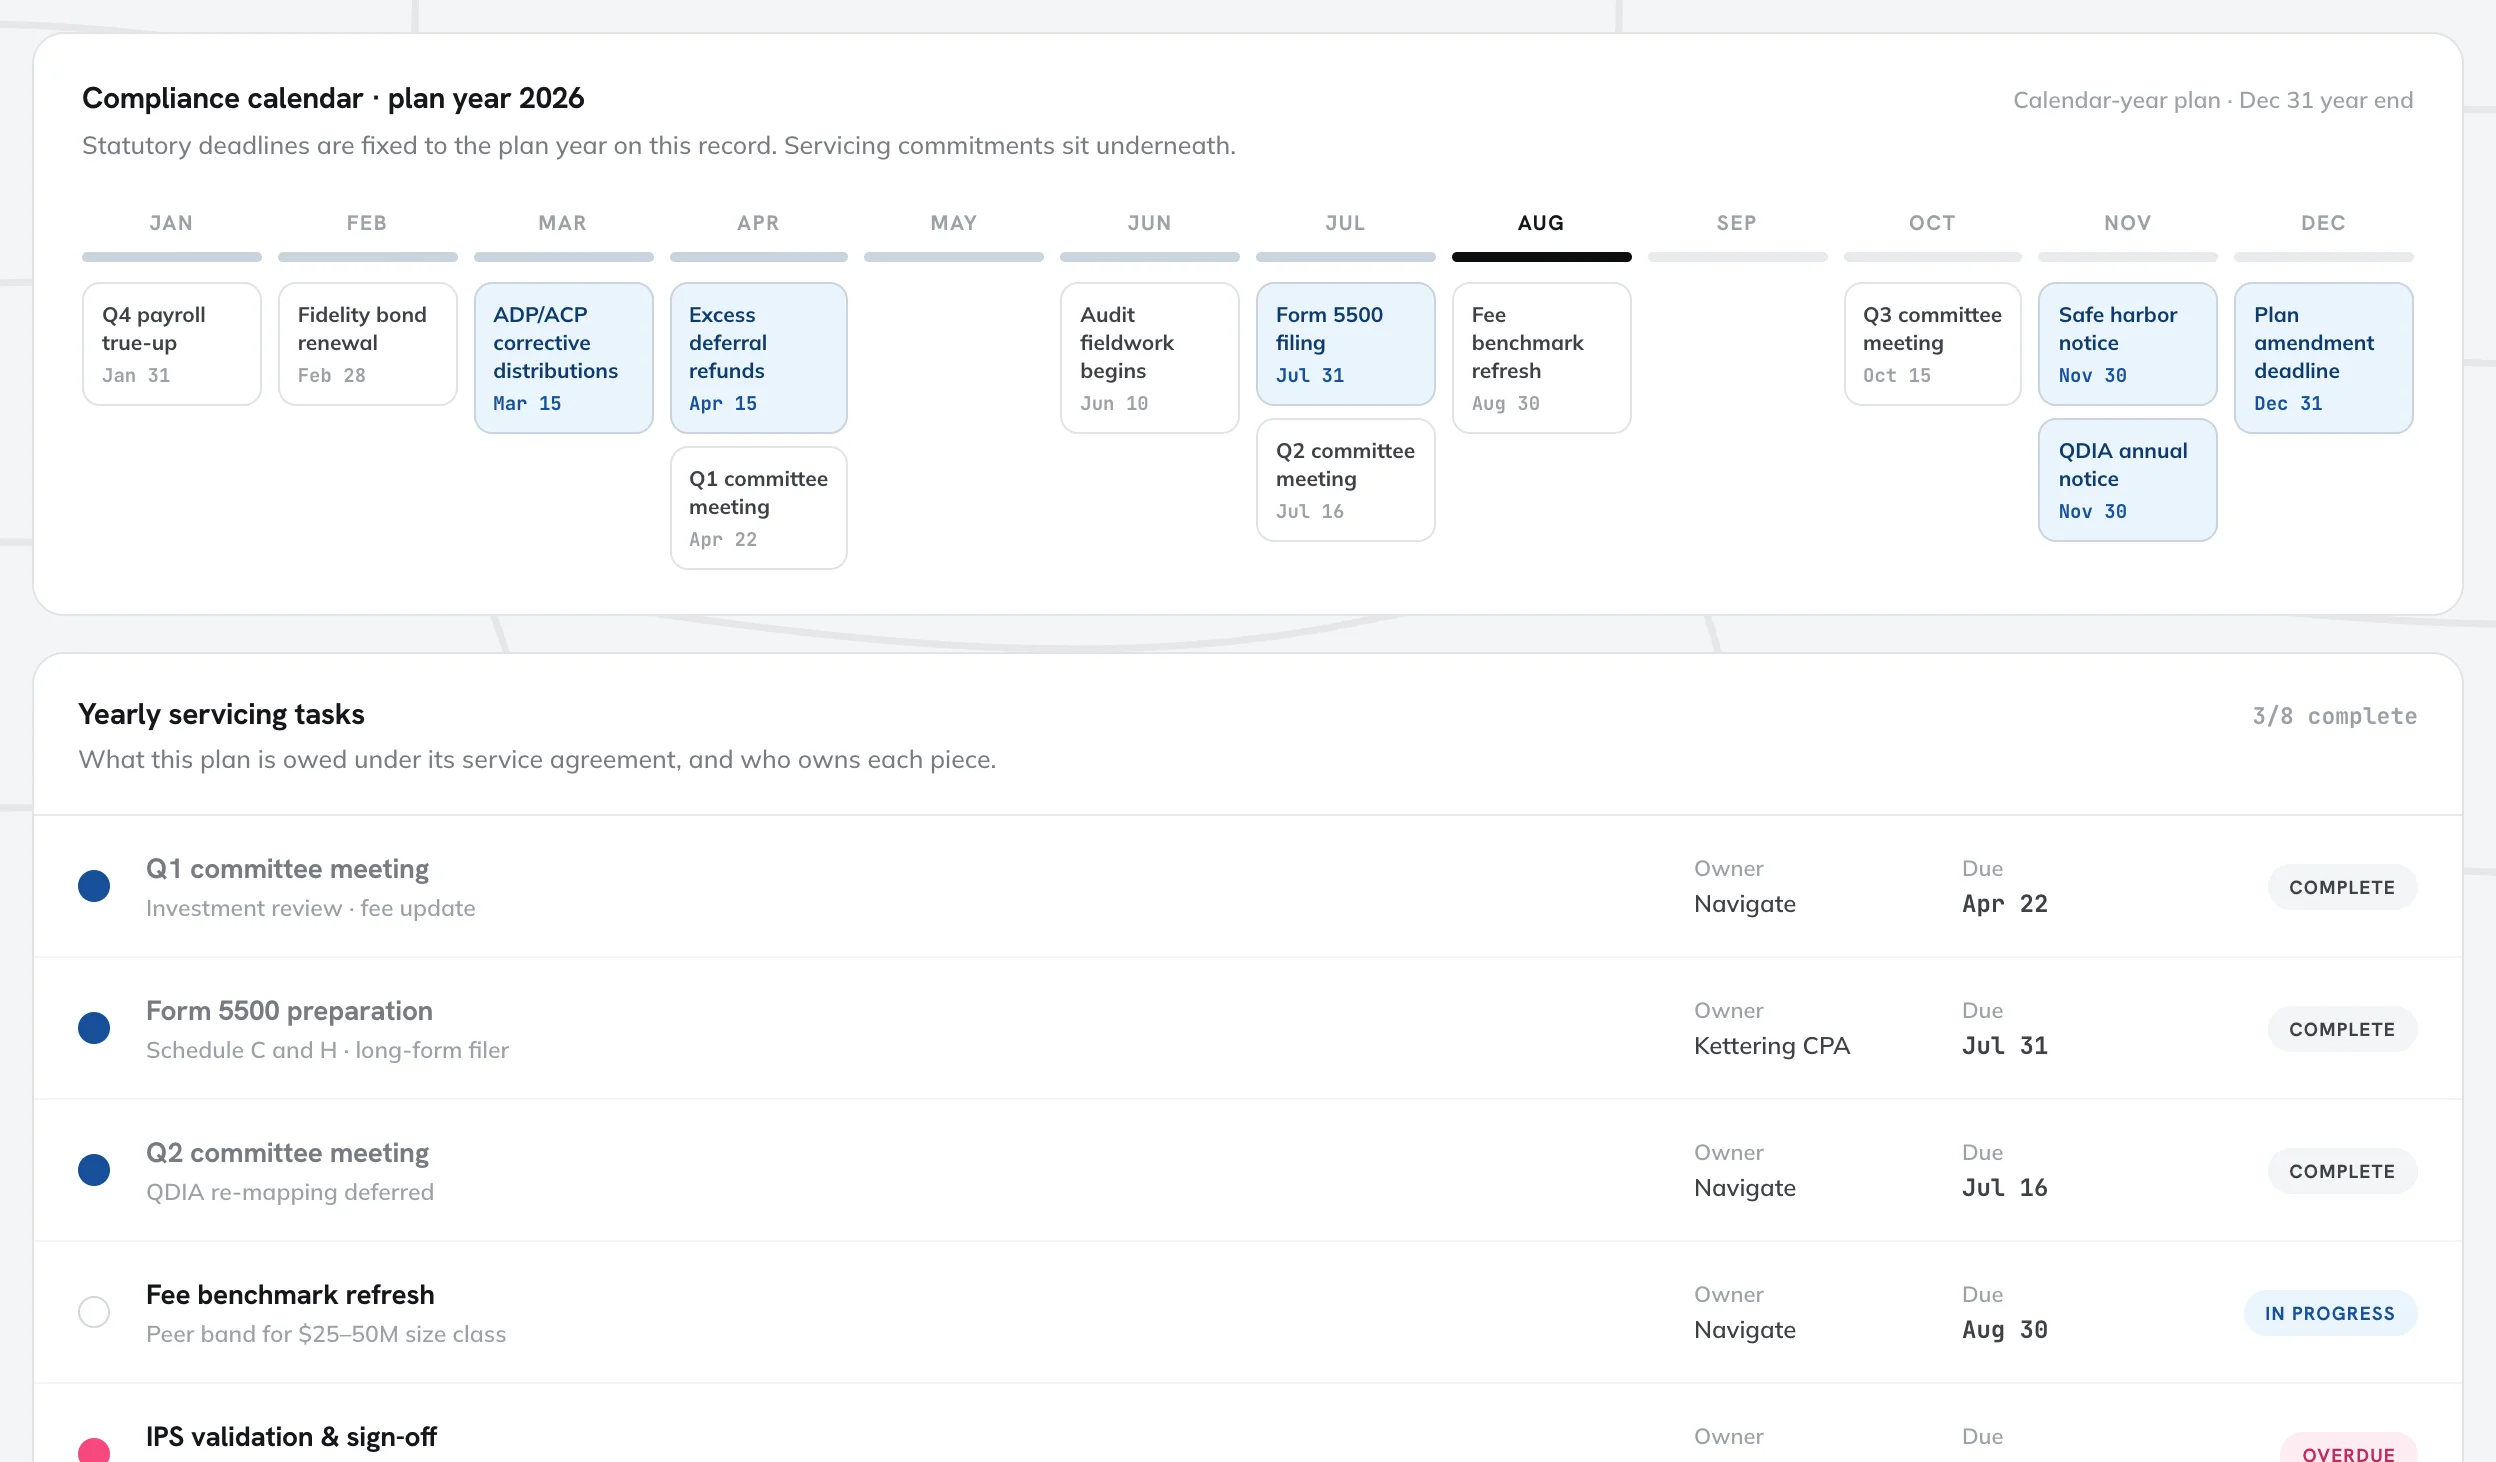This screenshot has width=2496, height=1462.
Task: Open the Q4 payroll true-up card
Action: (172, 344)
